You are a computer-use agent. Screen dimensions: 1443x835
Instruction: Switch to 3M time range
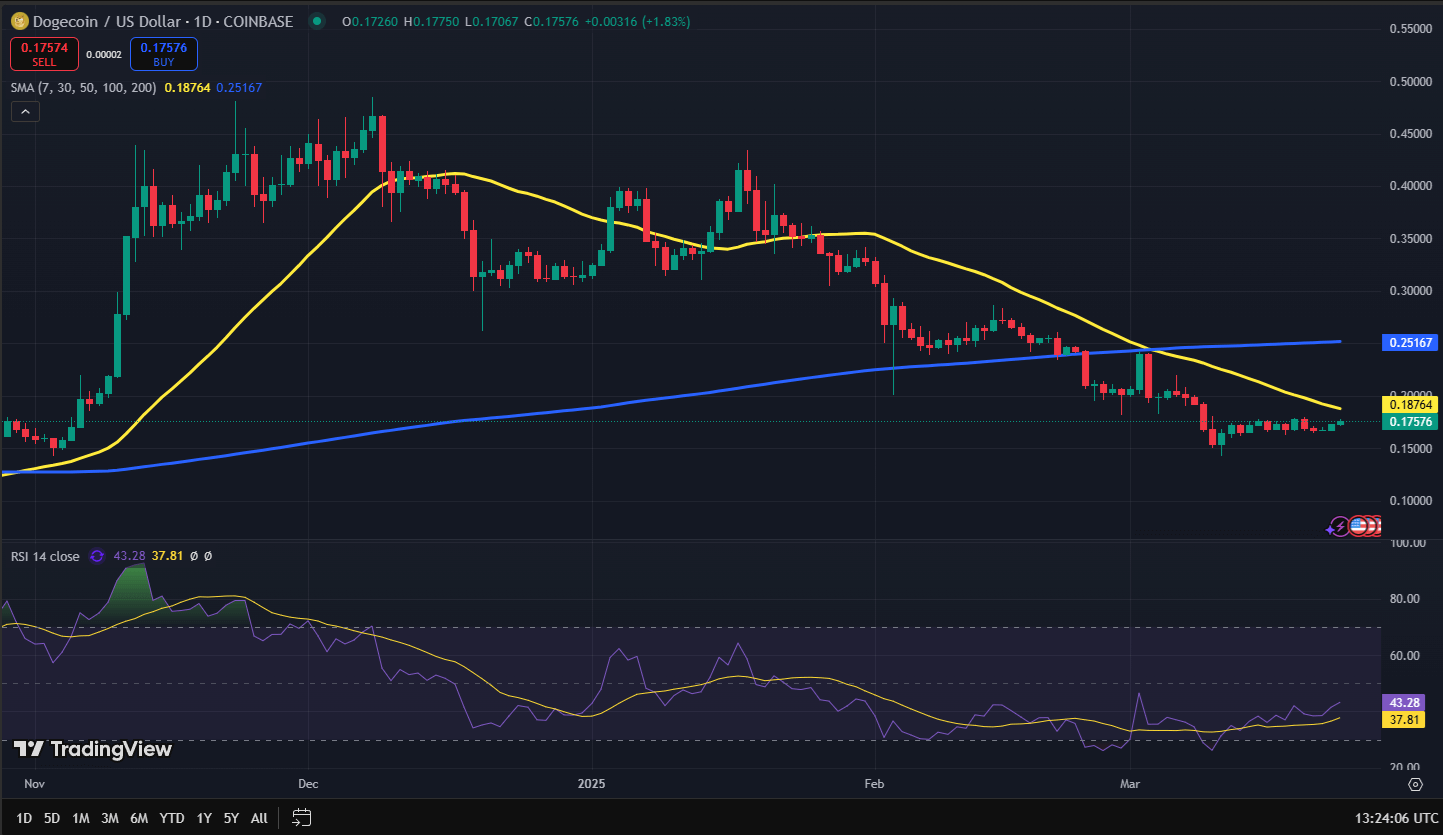click(110, 818)
